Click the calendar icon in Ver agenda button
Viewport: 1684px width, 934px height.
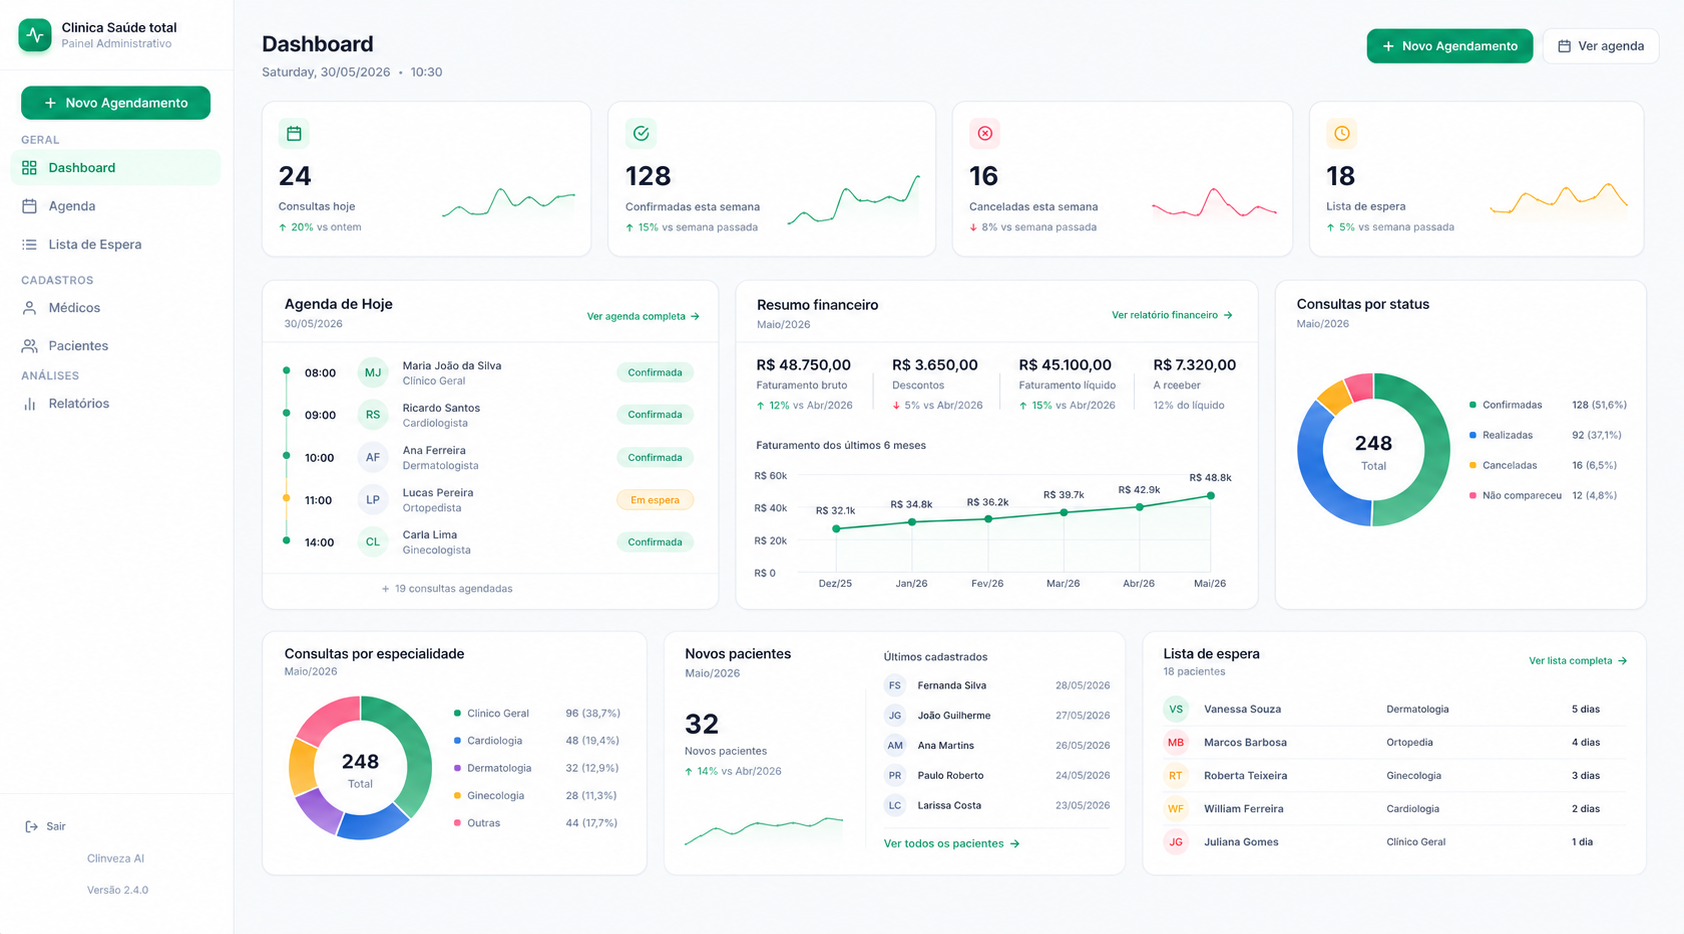[1564, 46]
